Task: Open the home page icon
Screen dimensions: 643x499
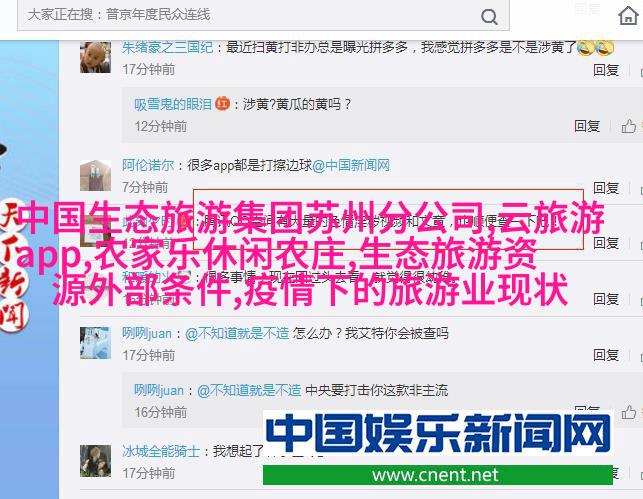Action: [628, 16]
